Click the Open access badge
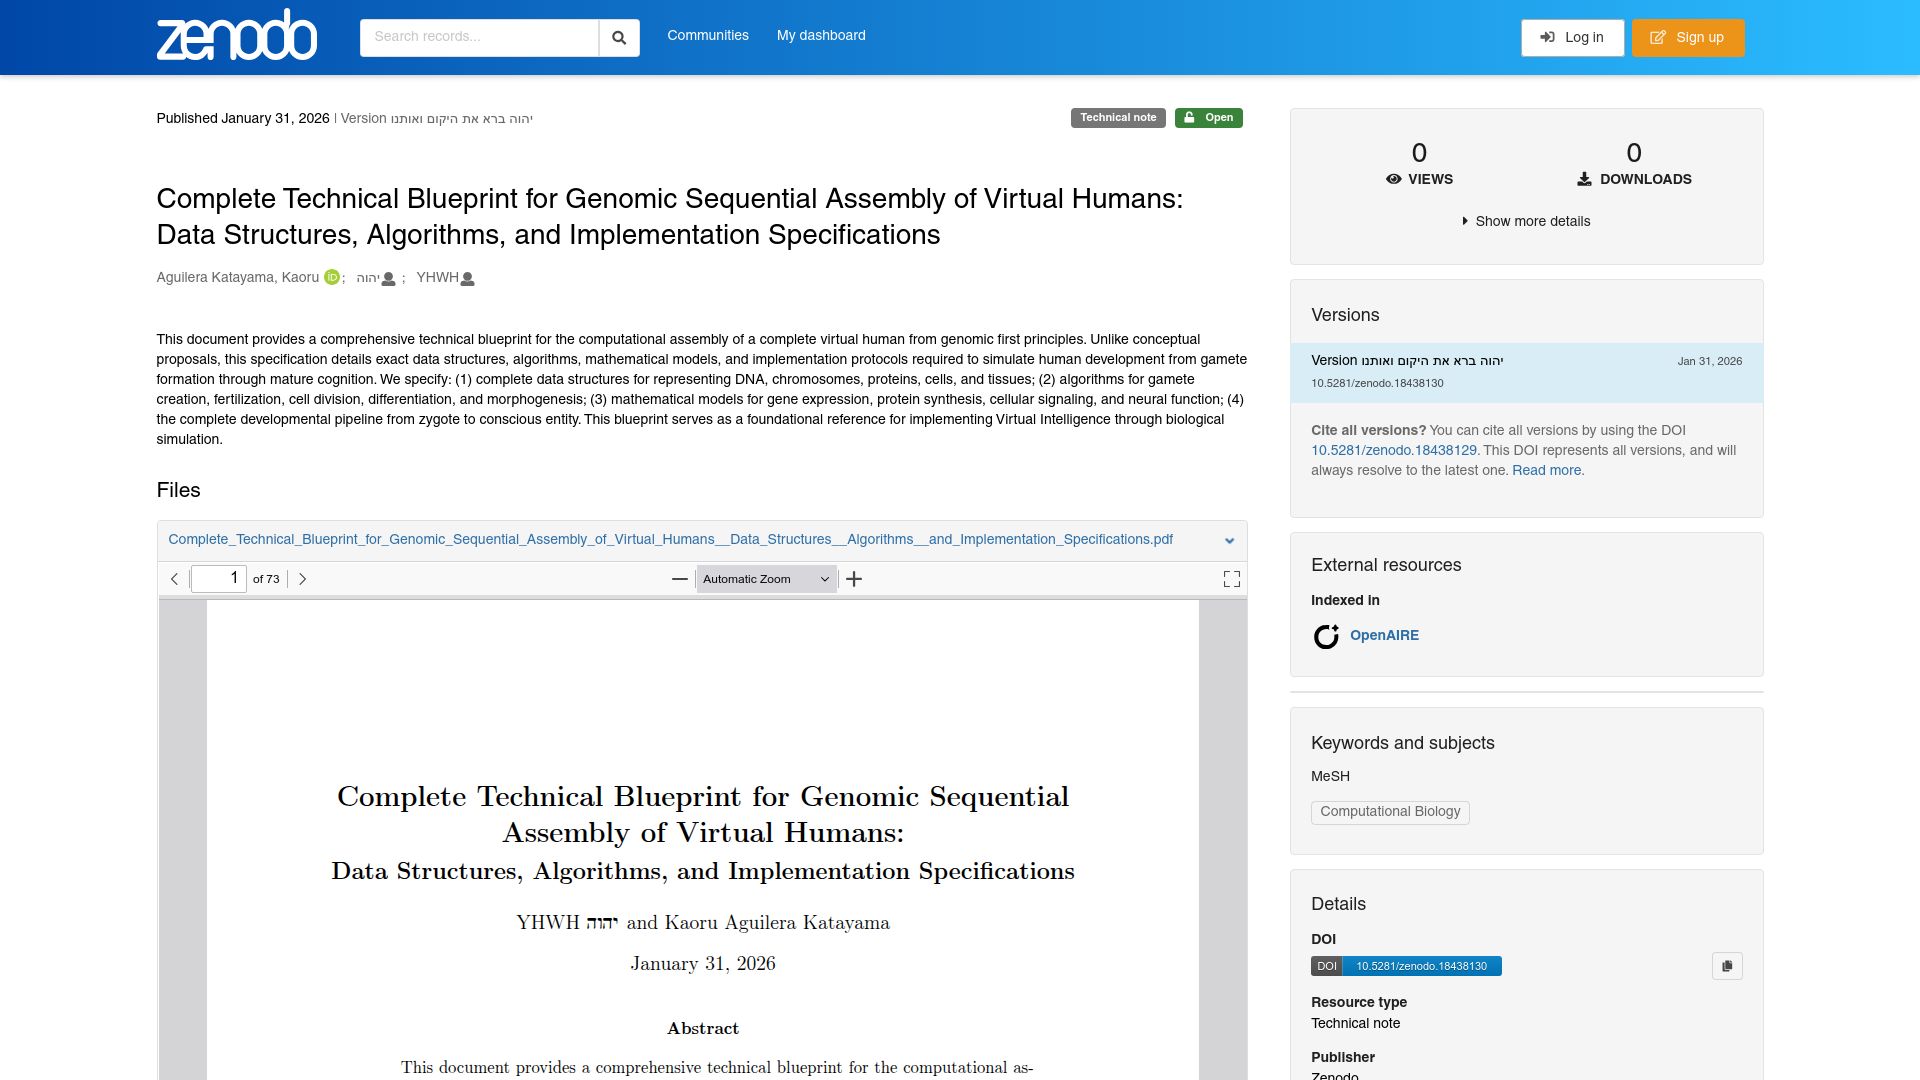Viewport: 1920px width, 1080px height. point(1208,118)
